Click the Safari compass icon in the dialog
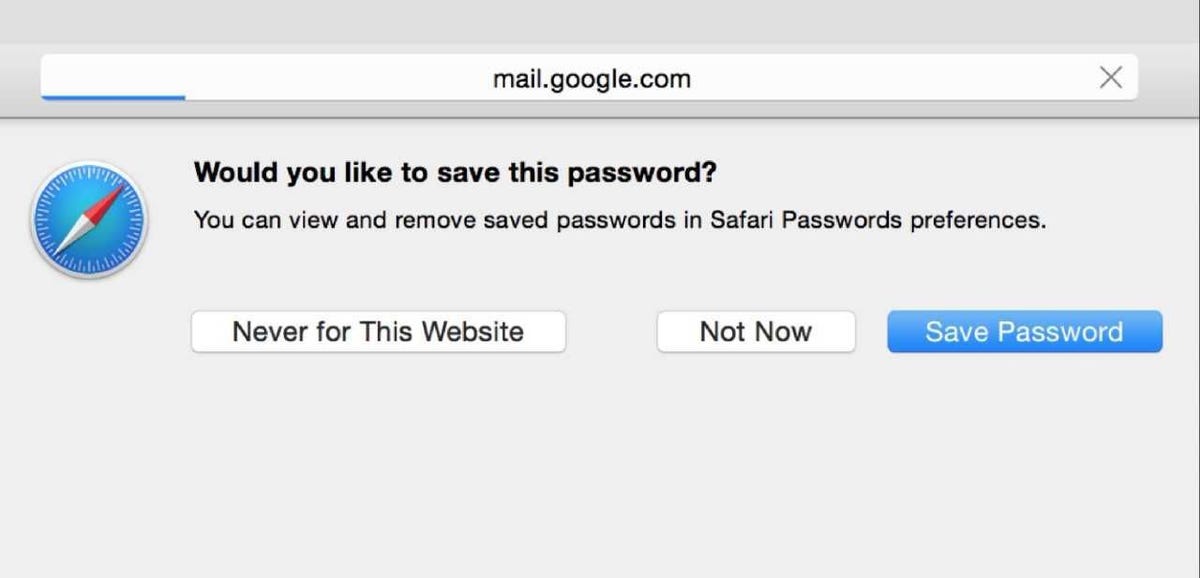Screen dimensions: 1200x578 (89, 219)
